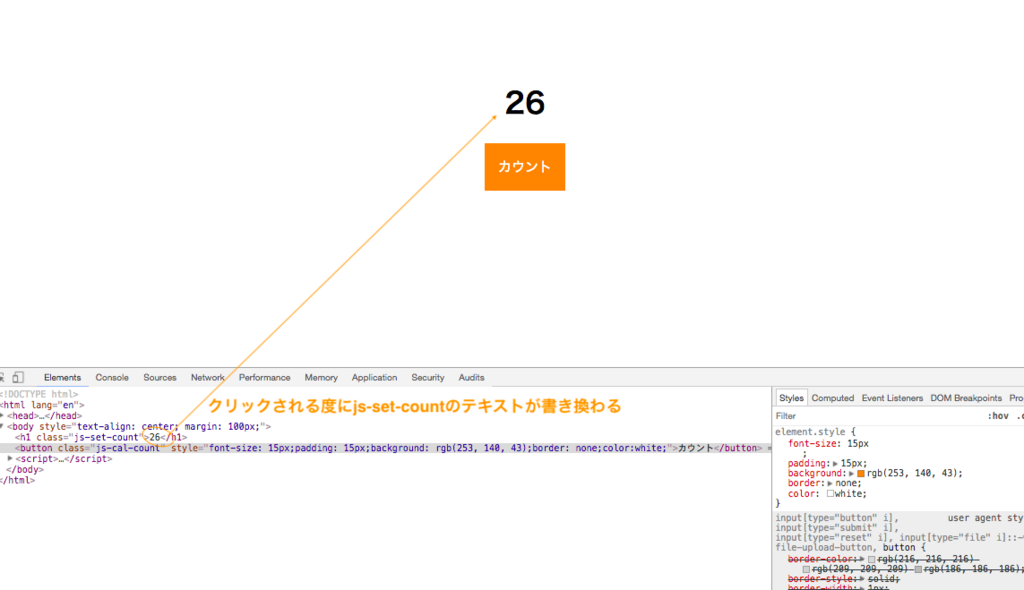The height and width of the screenshot is (590, 1024).
Task: Open the DOM Breakpoints sidebar tab
Action: click(x=966, y=398)
